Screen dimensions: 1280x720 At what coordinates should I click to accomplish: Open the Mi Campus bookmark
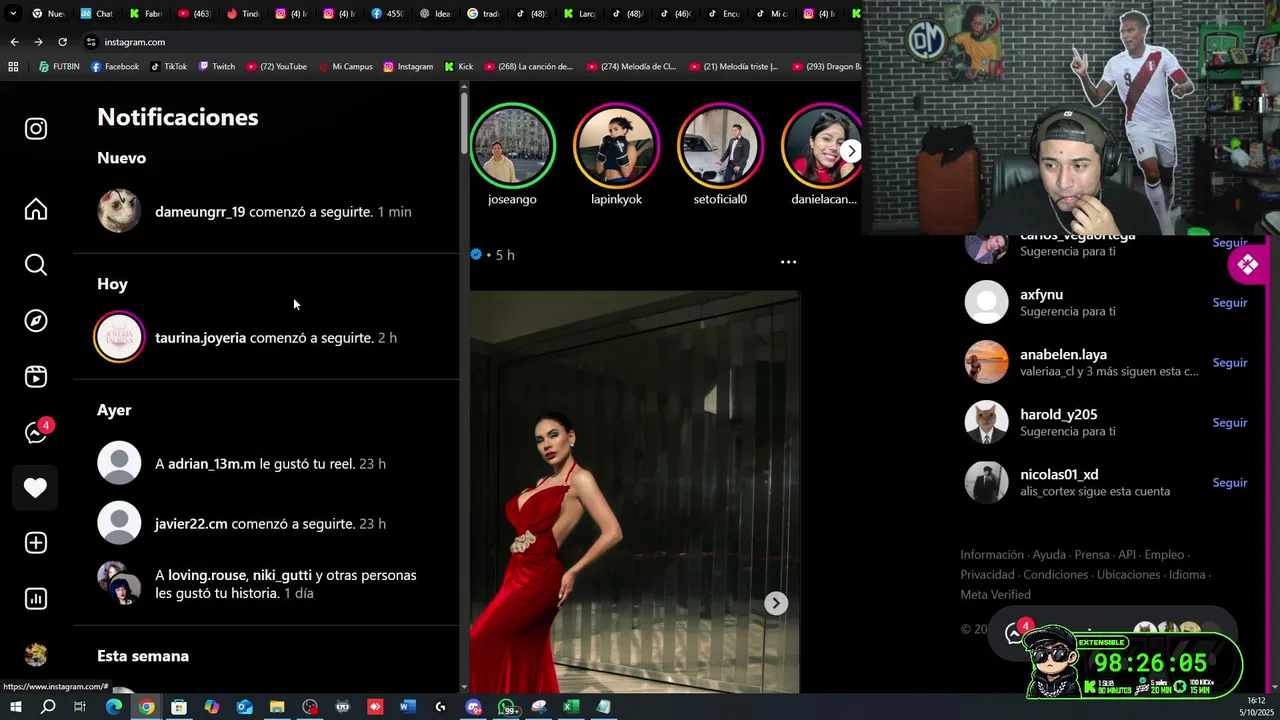coord(346,67)
